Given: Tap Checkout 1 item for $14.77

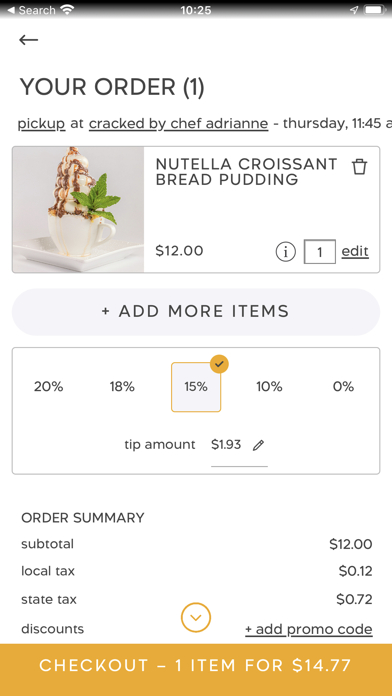Looking at the screenshot, I should pyautogui.click(x=196, y=666).
